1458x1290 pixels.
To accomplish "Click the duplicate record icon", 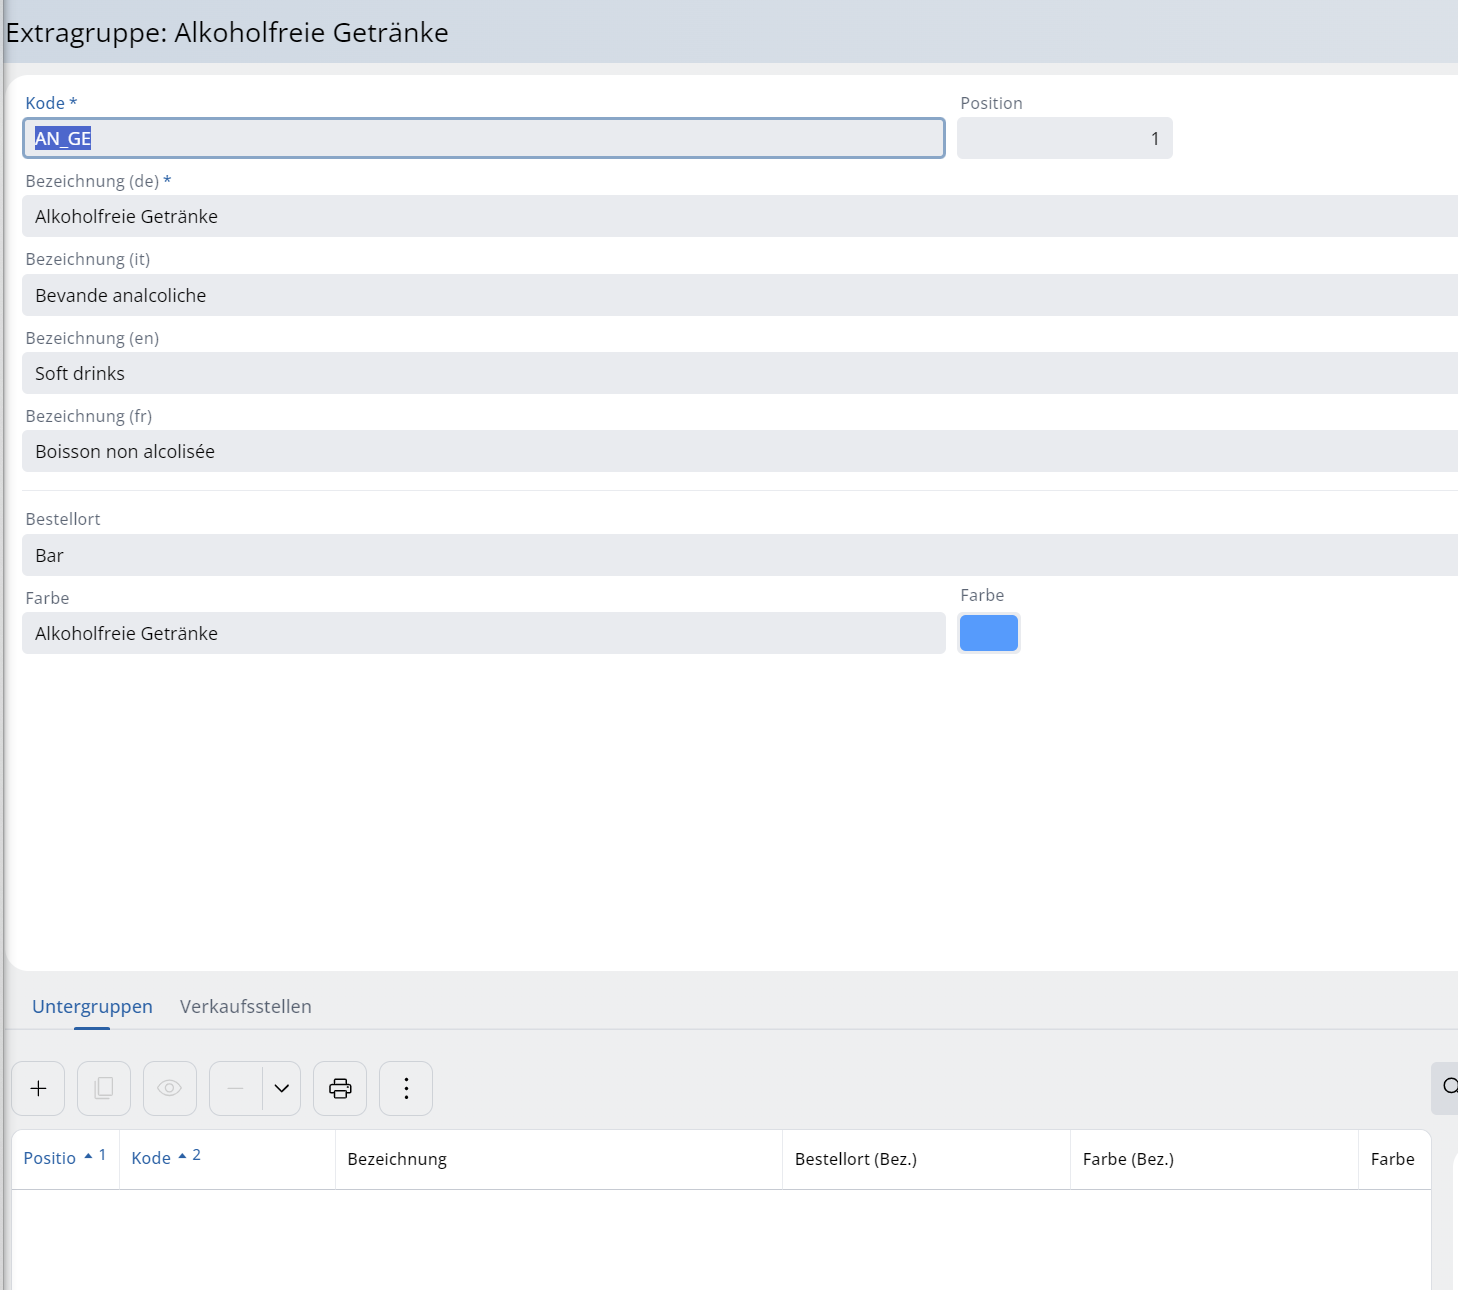I will tap(104, 1088).
